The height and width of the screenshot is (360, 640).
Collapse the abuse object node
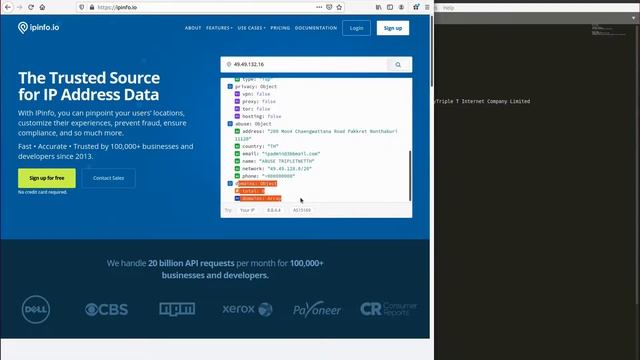[x=230, y=124]
